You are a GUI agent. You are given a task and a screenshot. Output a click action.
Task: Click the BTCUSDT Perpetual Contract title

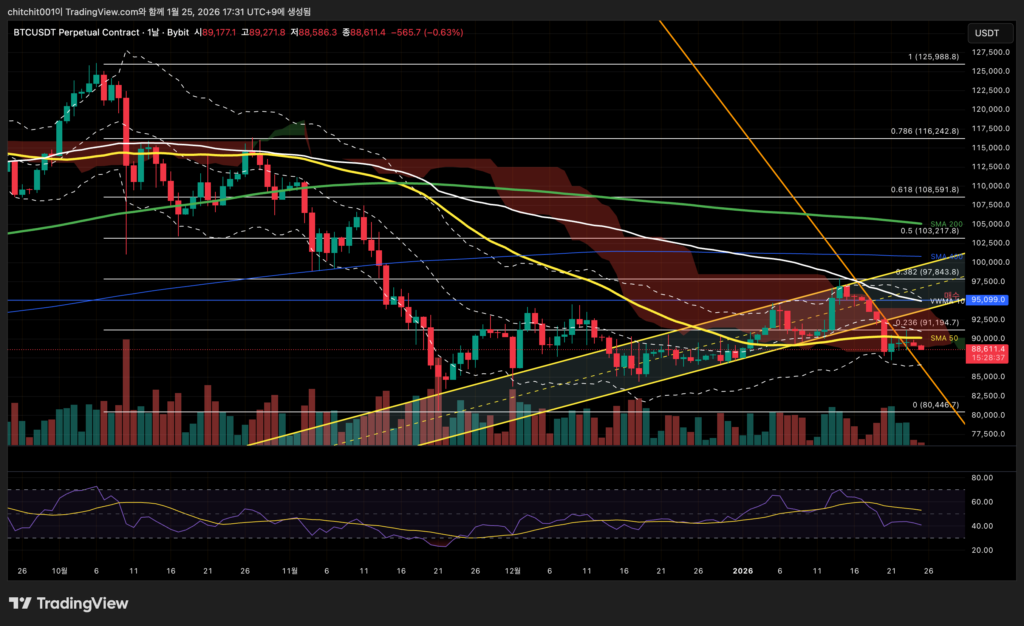click(x=79, y=33)
